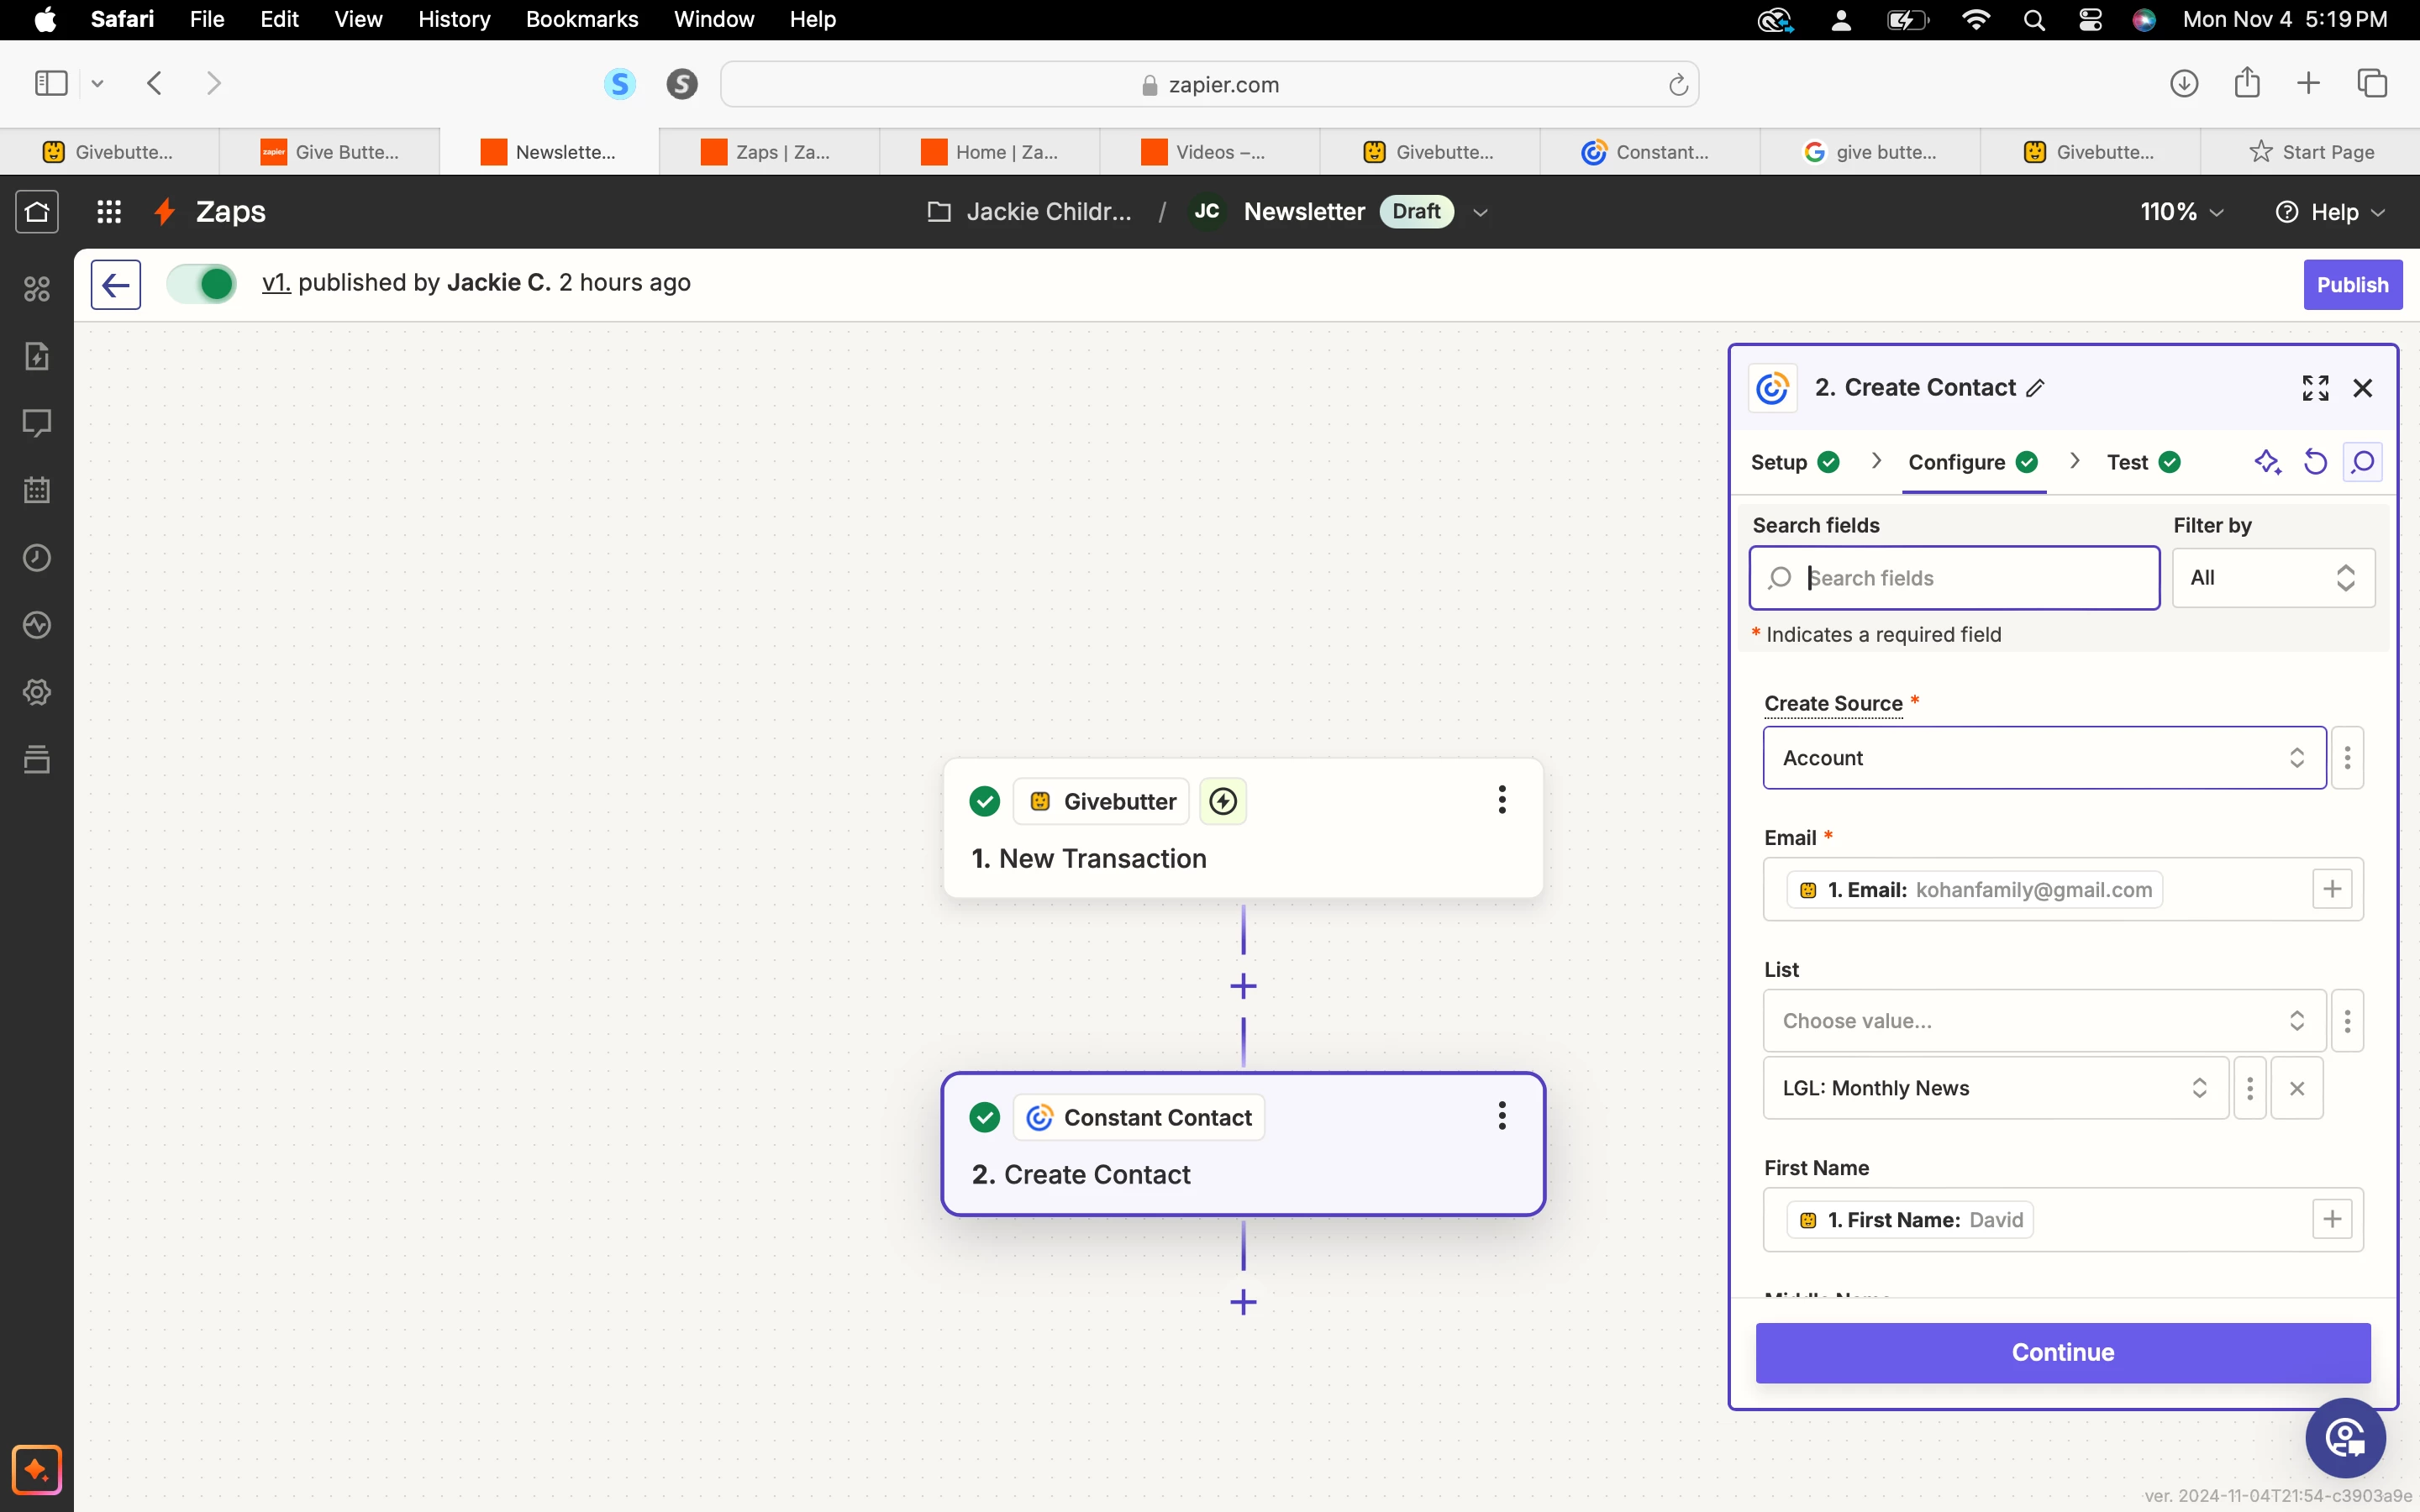Open the Bookmarks menu in menu bar
Image resolution: width=2420 pixels, height=1512 pixels.
coord(581,19)
